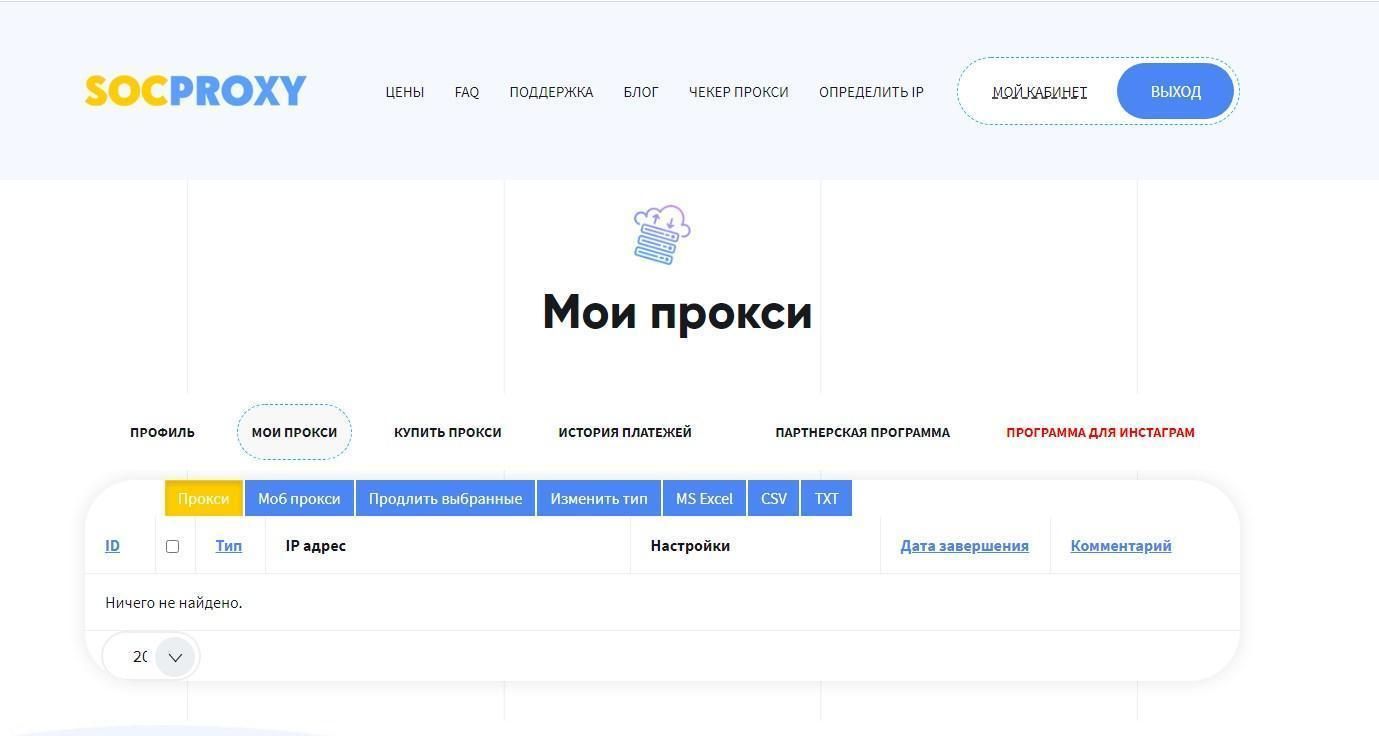The height and width of the screenshot is (736, 1379).
Task: Open ПРОГРАММА ДЛЯ ИНСТАГРАМ link
Action: pos(1100,432)
